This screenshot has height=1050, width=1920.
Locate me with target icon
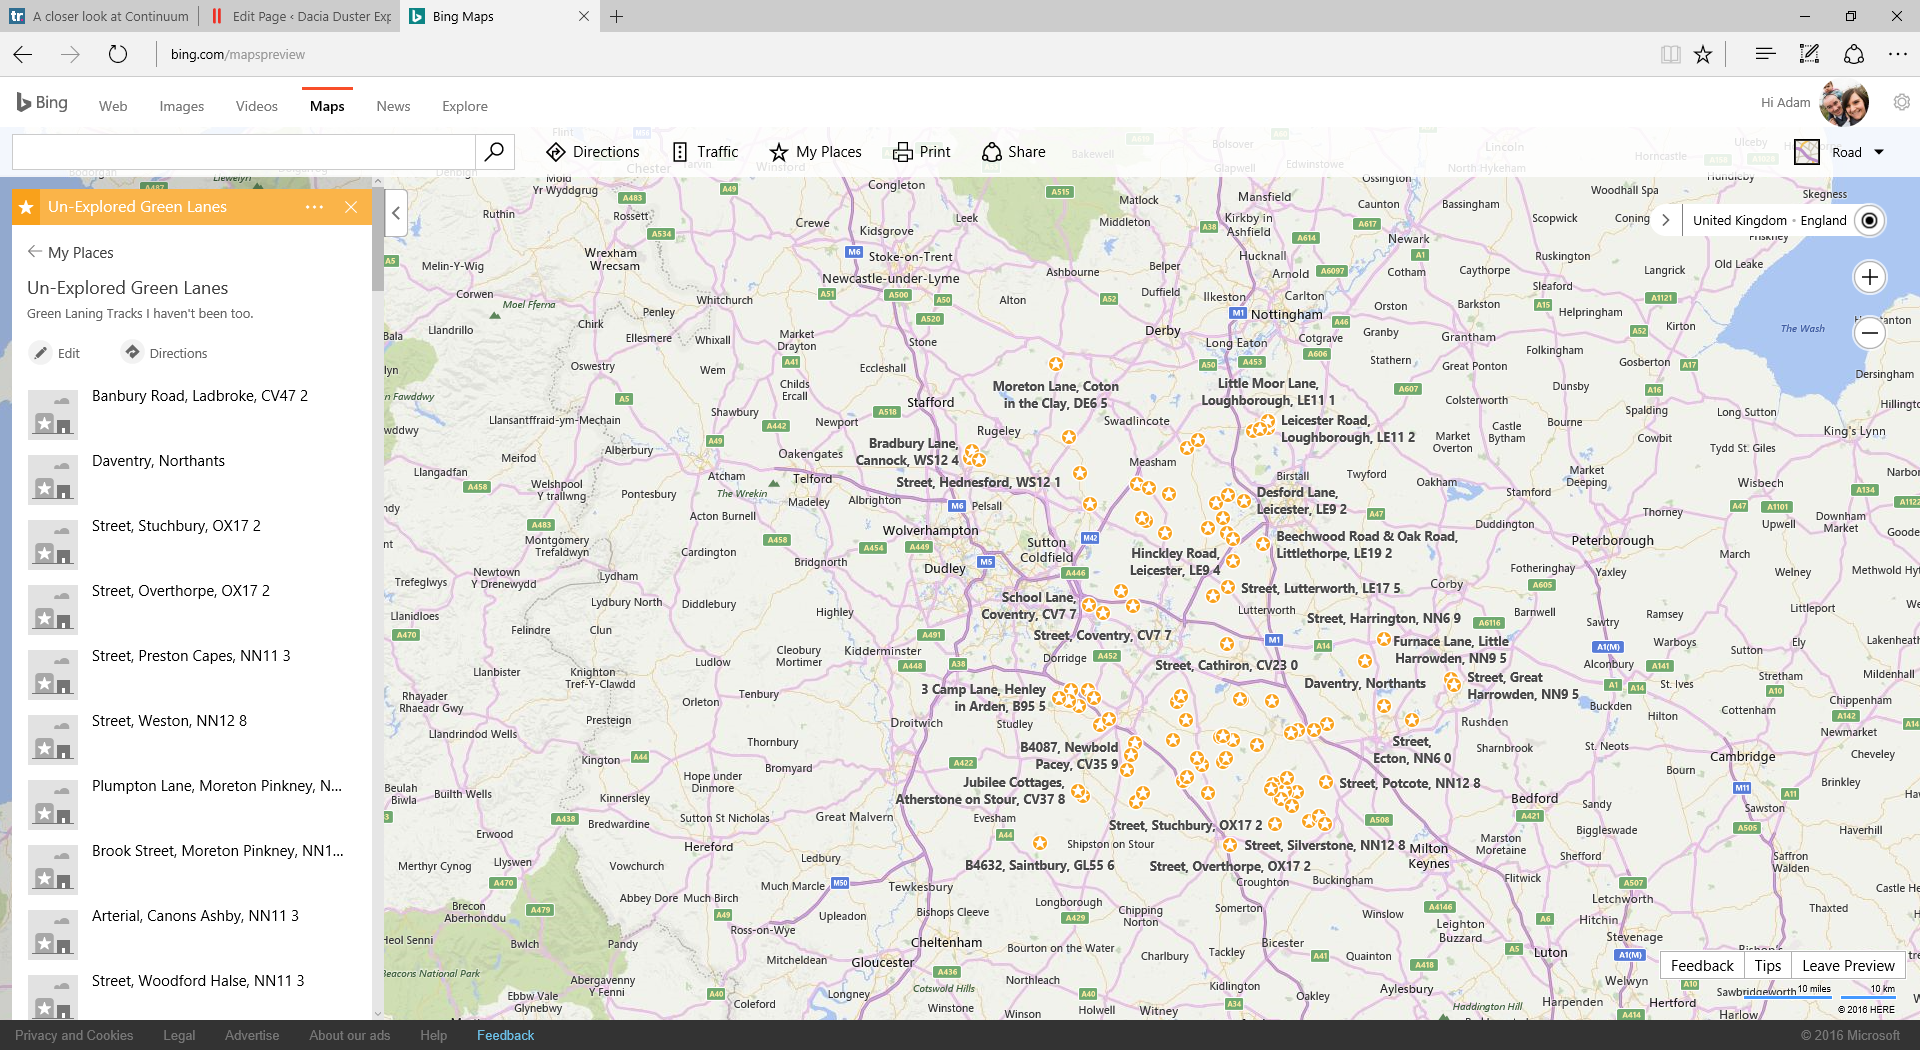[1869, 220]
